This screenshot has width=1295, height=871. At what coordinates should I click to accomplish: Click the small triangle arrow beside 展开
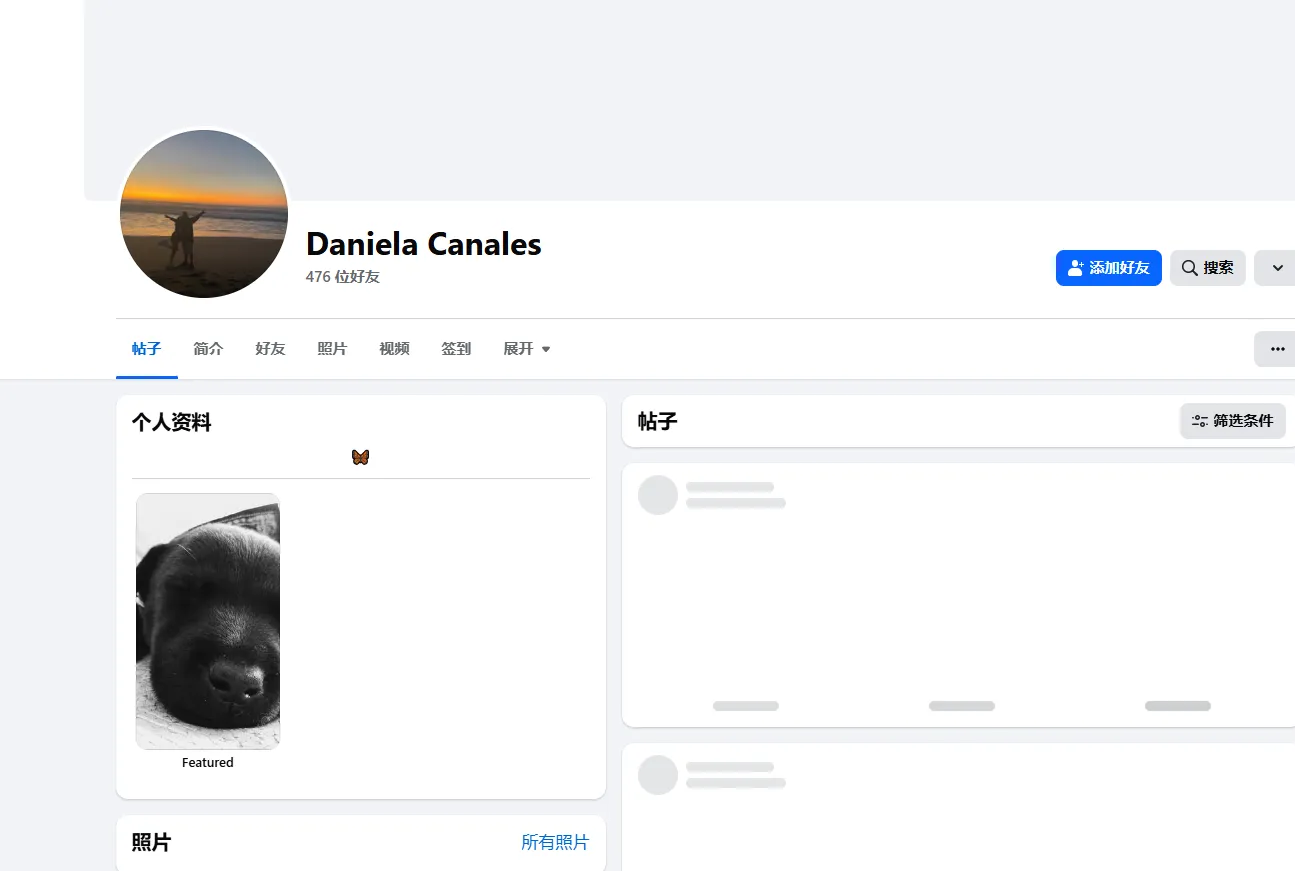546,349
